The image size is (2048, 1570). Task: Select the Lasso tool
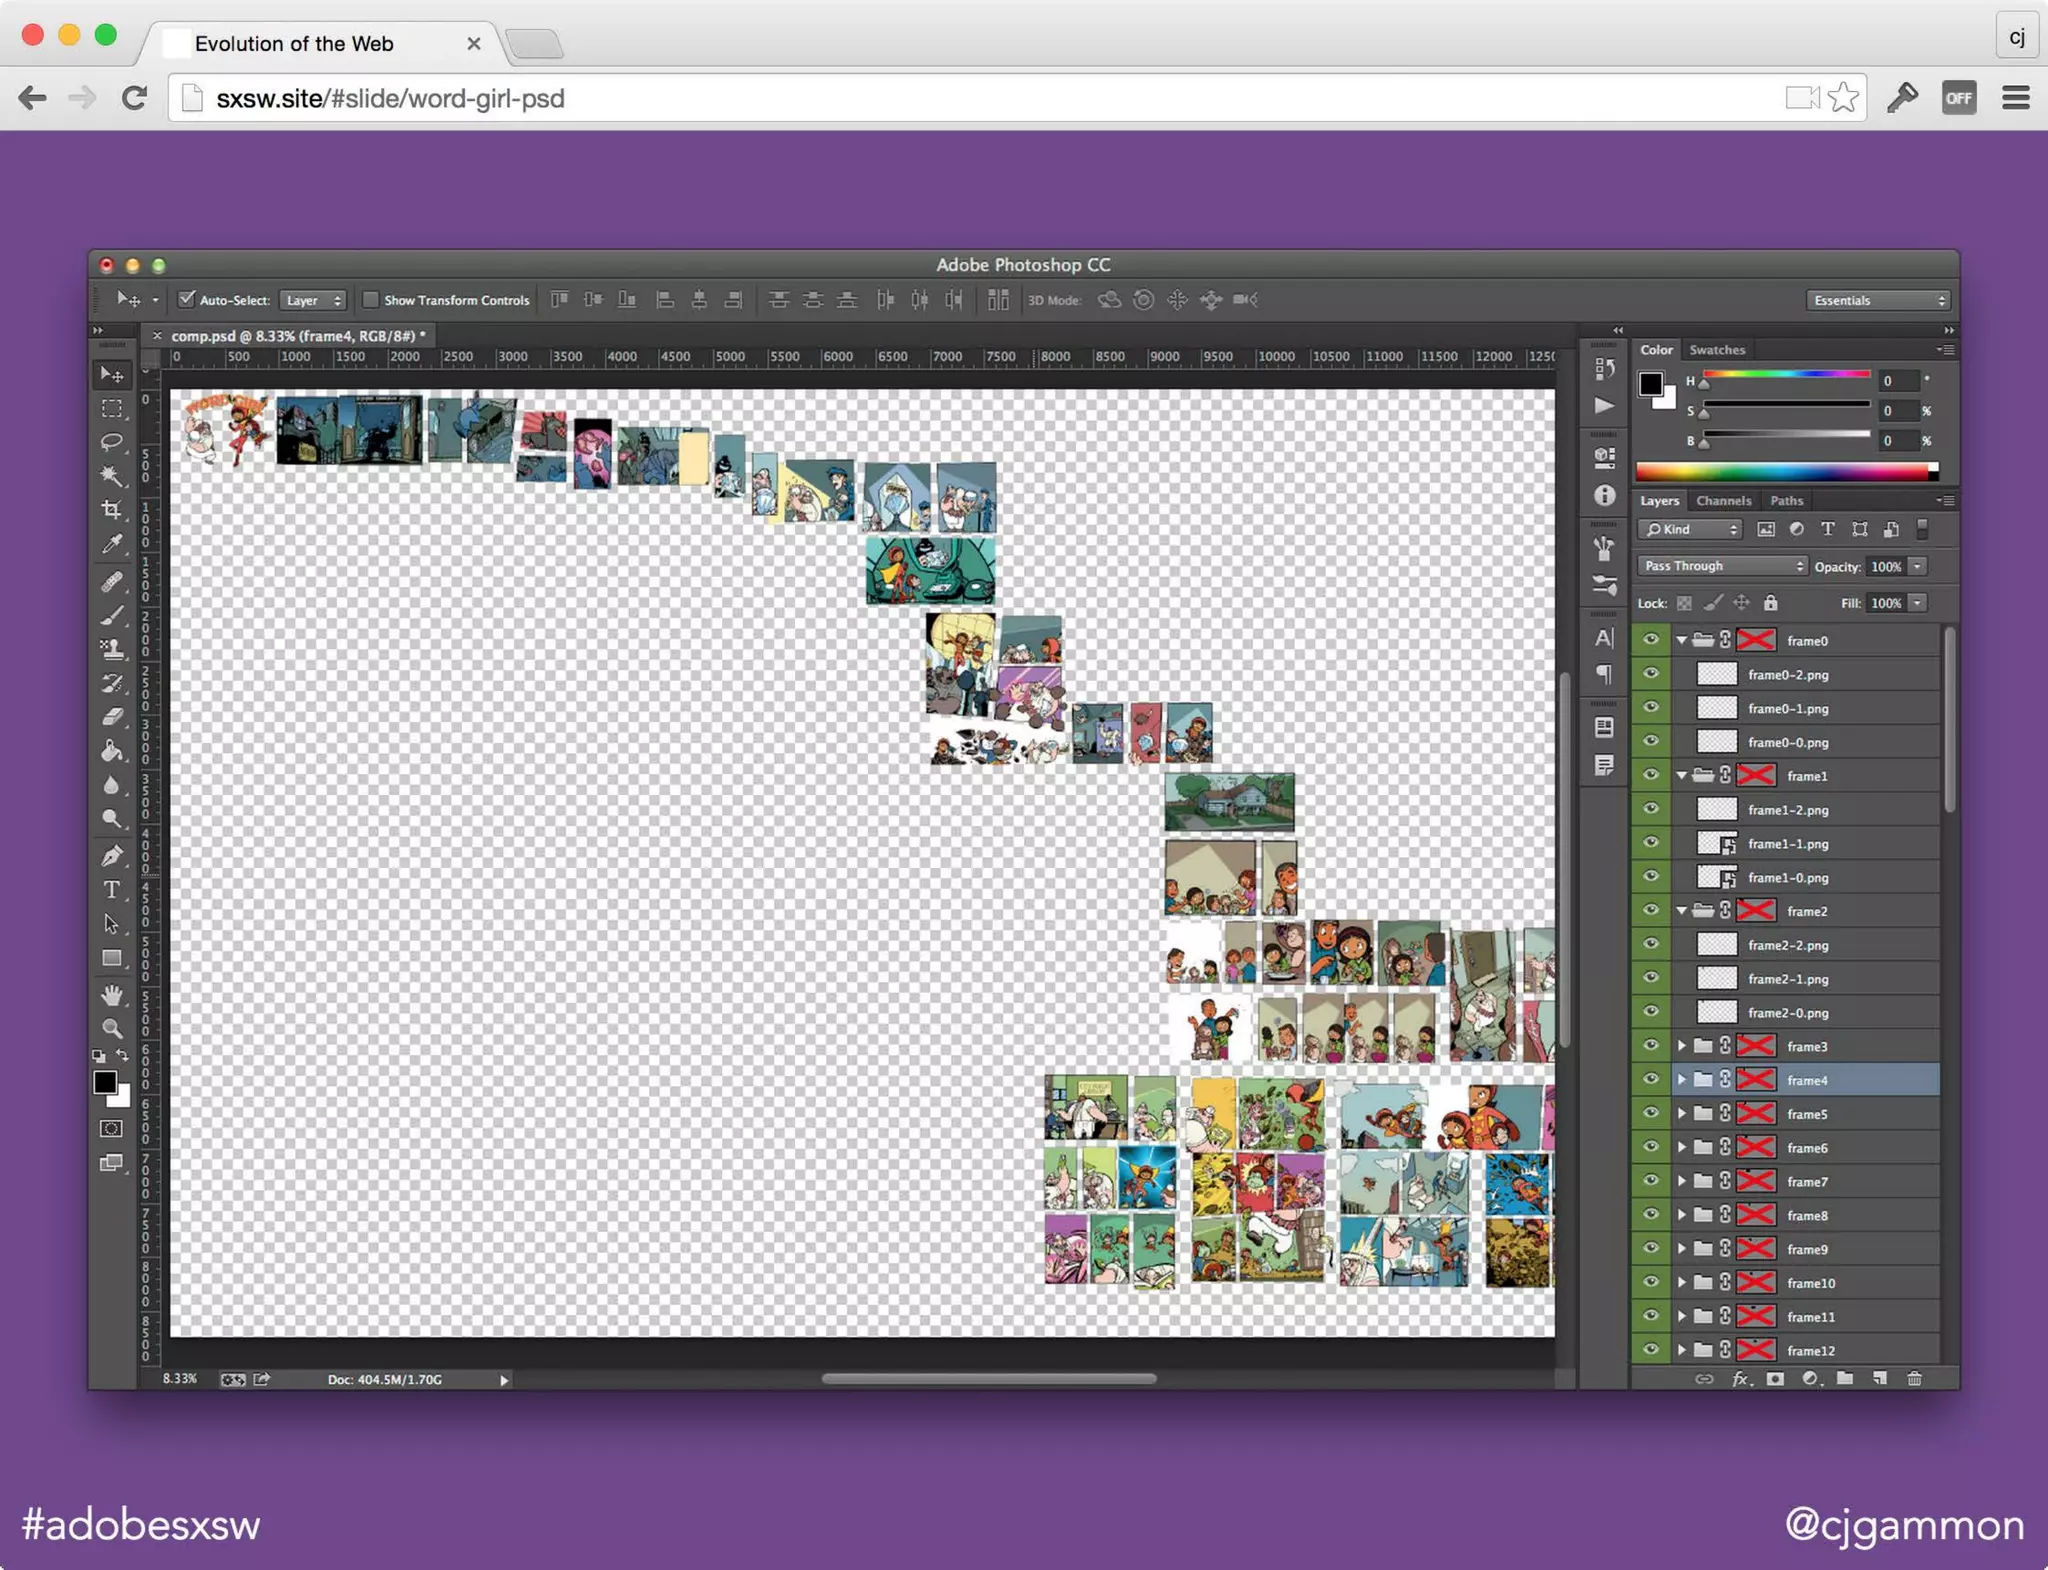pos(112,442)
